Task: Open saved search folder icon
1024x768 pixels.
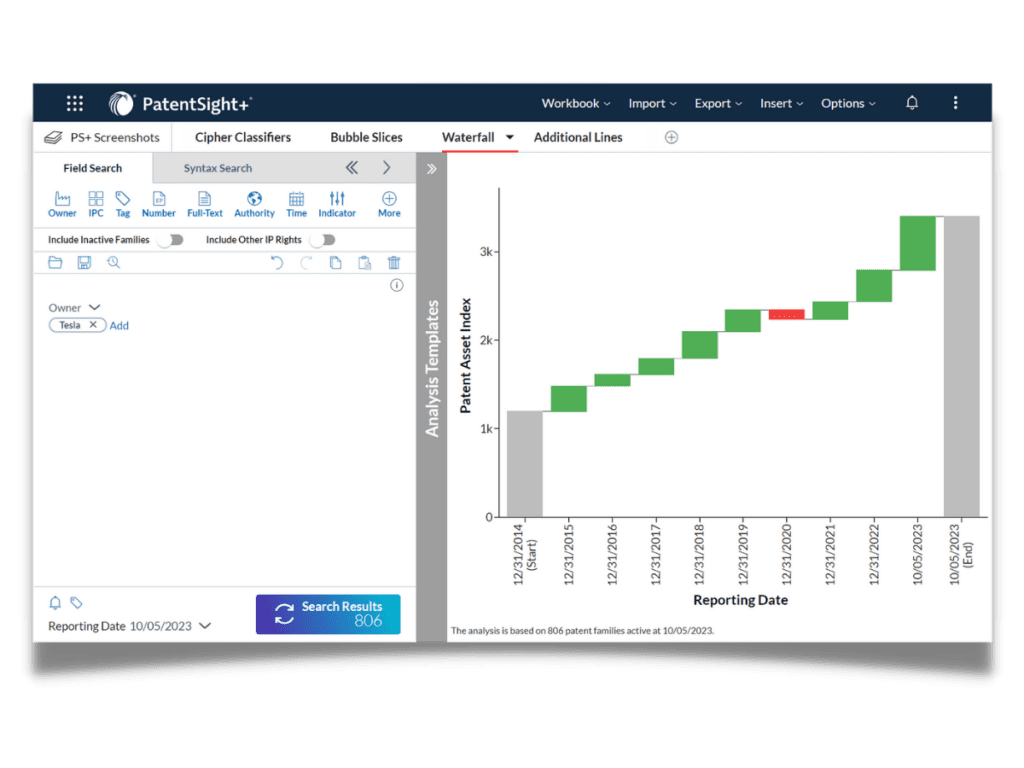Action: tap(56, 263)
